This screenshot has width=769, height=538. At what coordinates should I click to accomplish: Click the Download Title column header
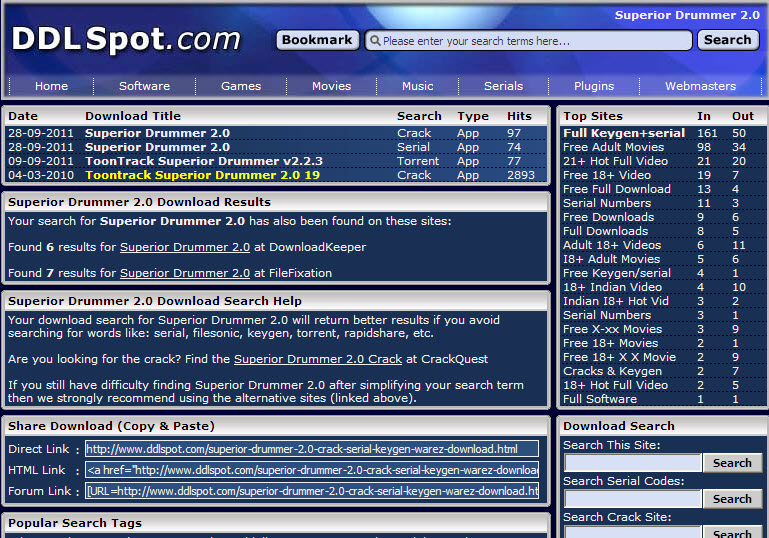click(x=133, y=116)
